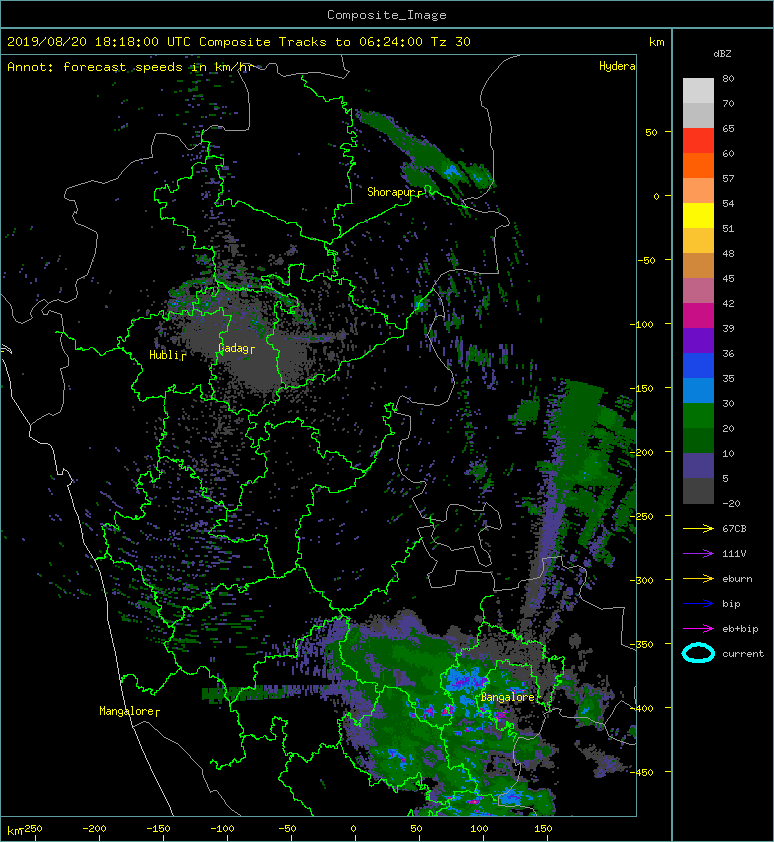The width and height of the screenshot is (774, 842).
Task: Pick the 35 dBZ light blue swatch
Action: (x=698, y=390)
